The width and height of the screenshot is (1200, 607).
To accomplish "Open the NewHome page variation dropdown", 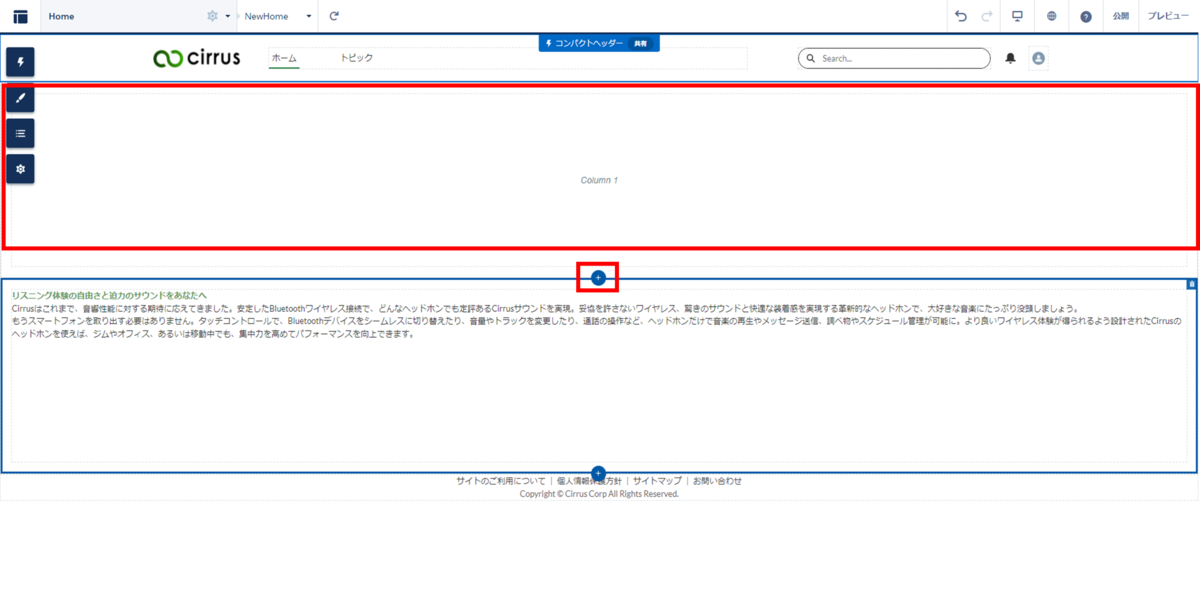I will [279, 16].
